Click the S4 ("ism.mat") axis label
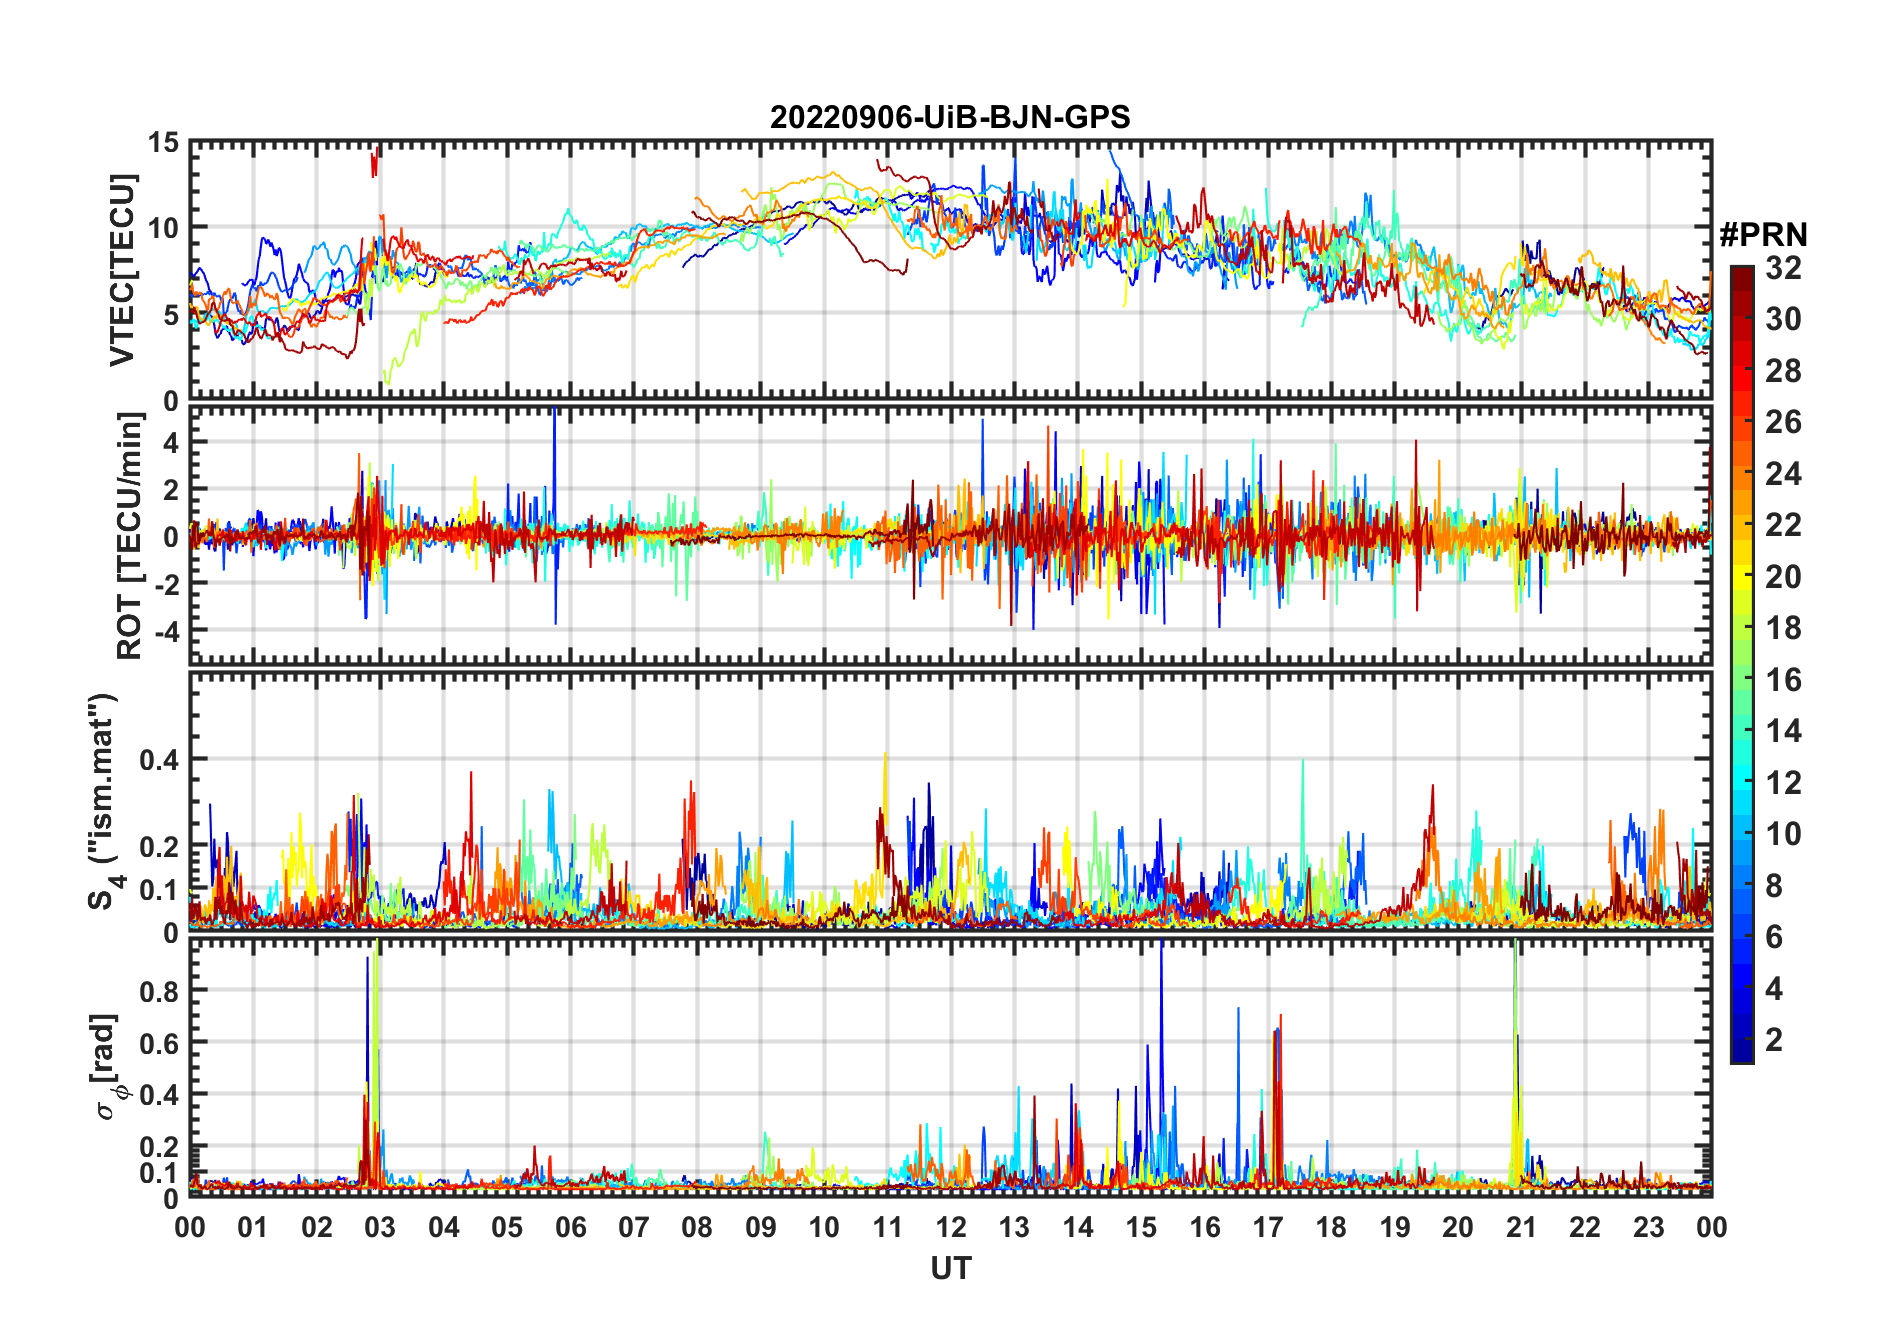The height and width of the screenshot is (1330, 1902). click(104, 801)
